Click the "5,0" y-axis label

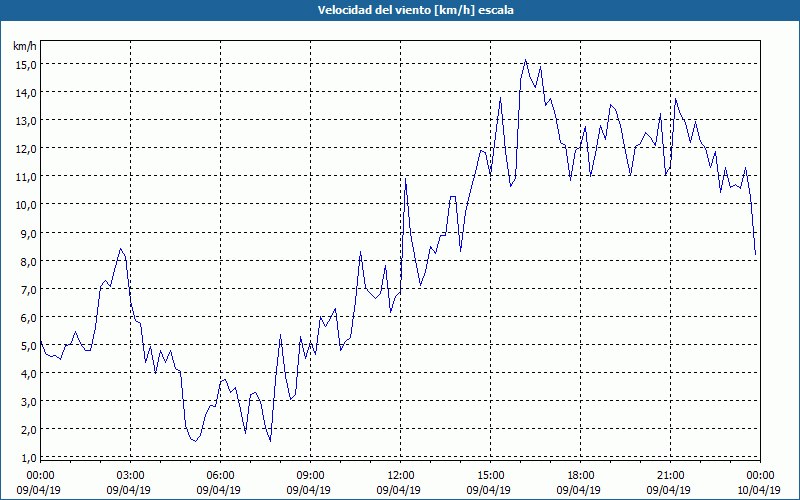coord(29,346)
